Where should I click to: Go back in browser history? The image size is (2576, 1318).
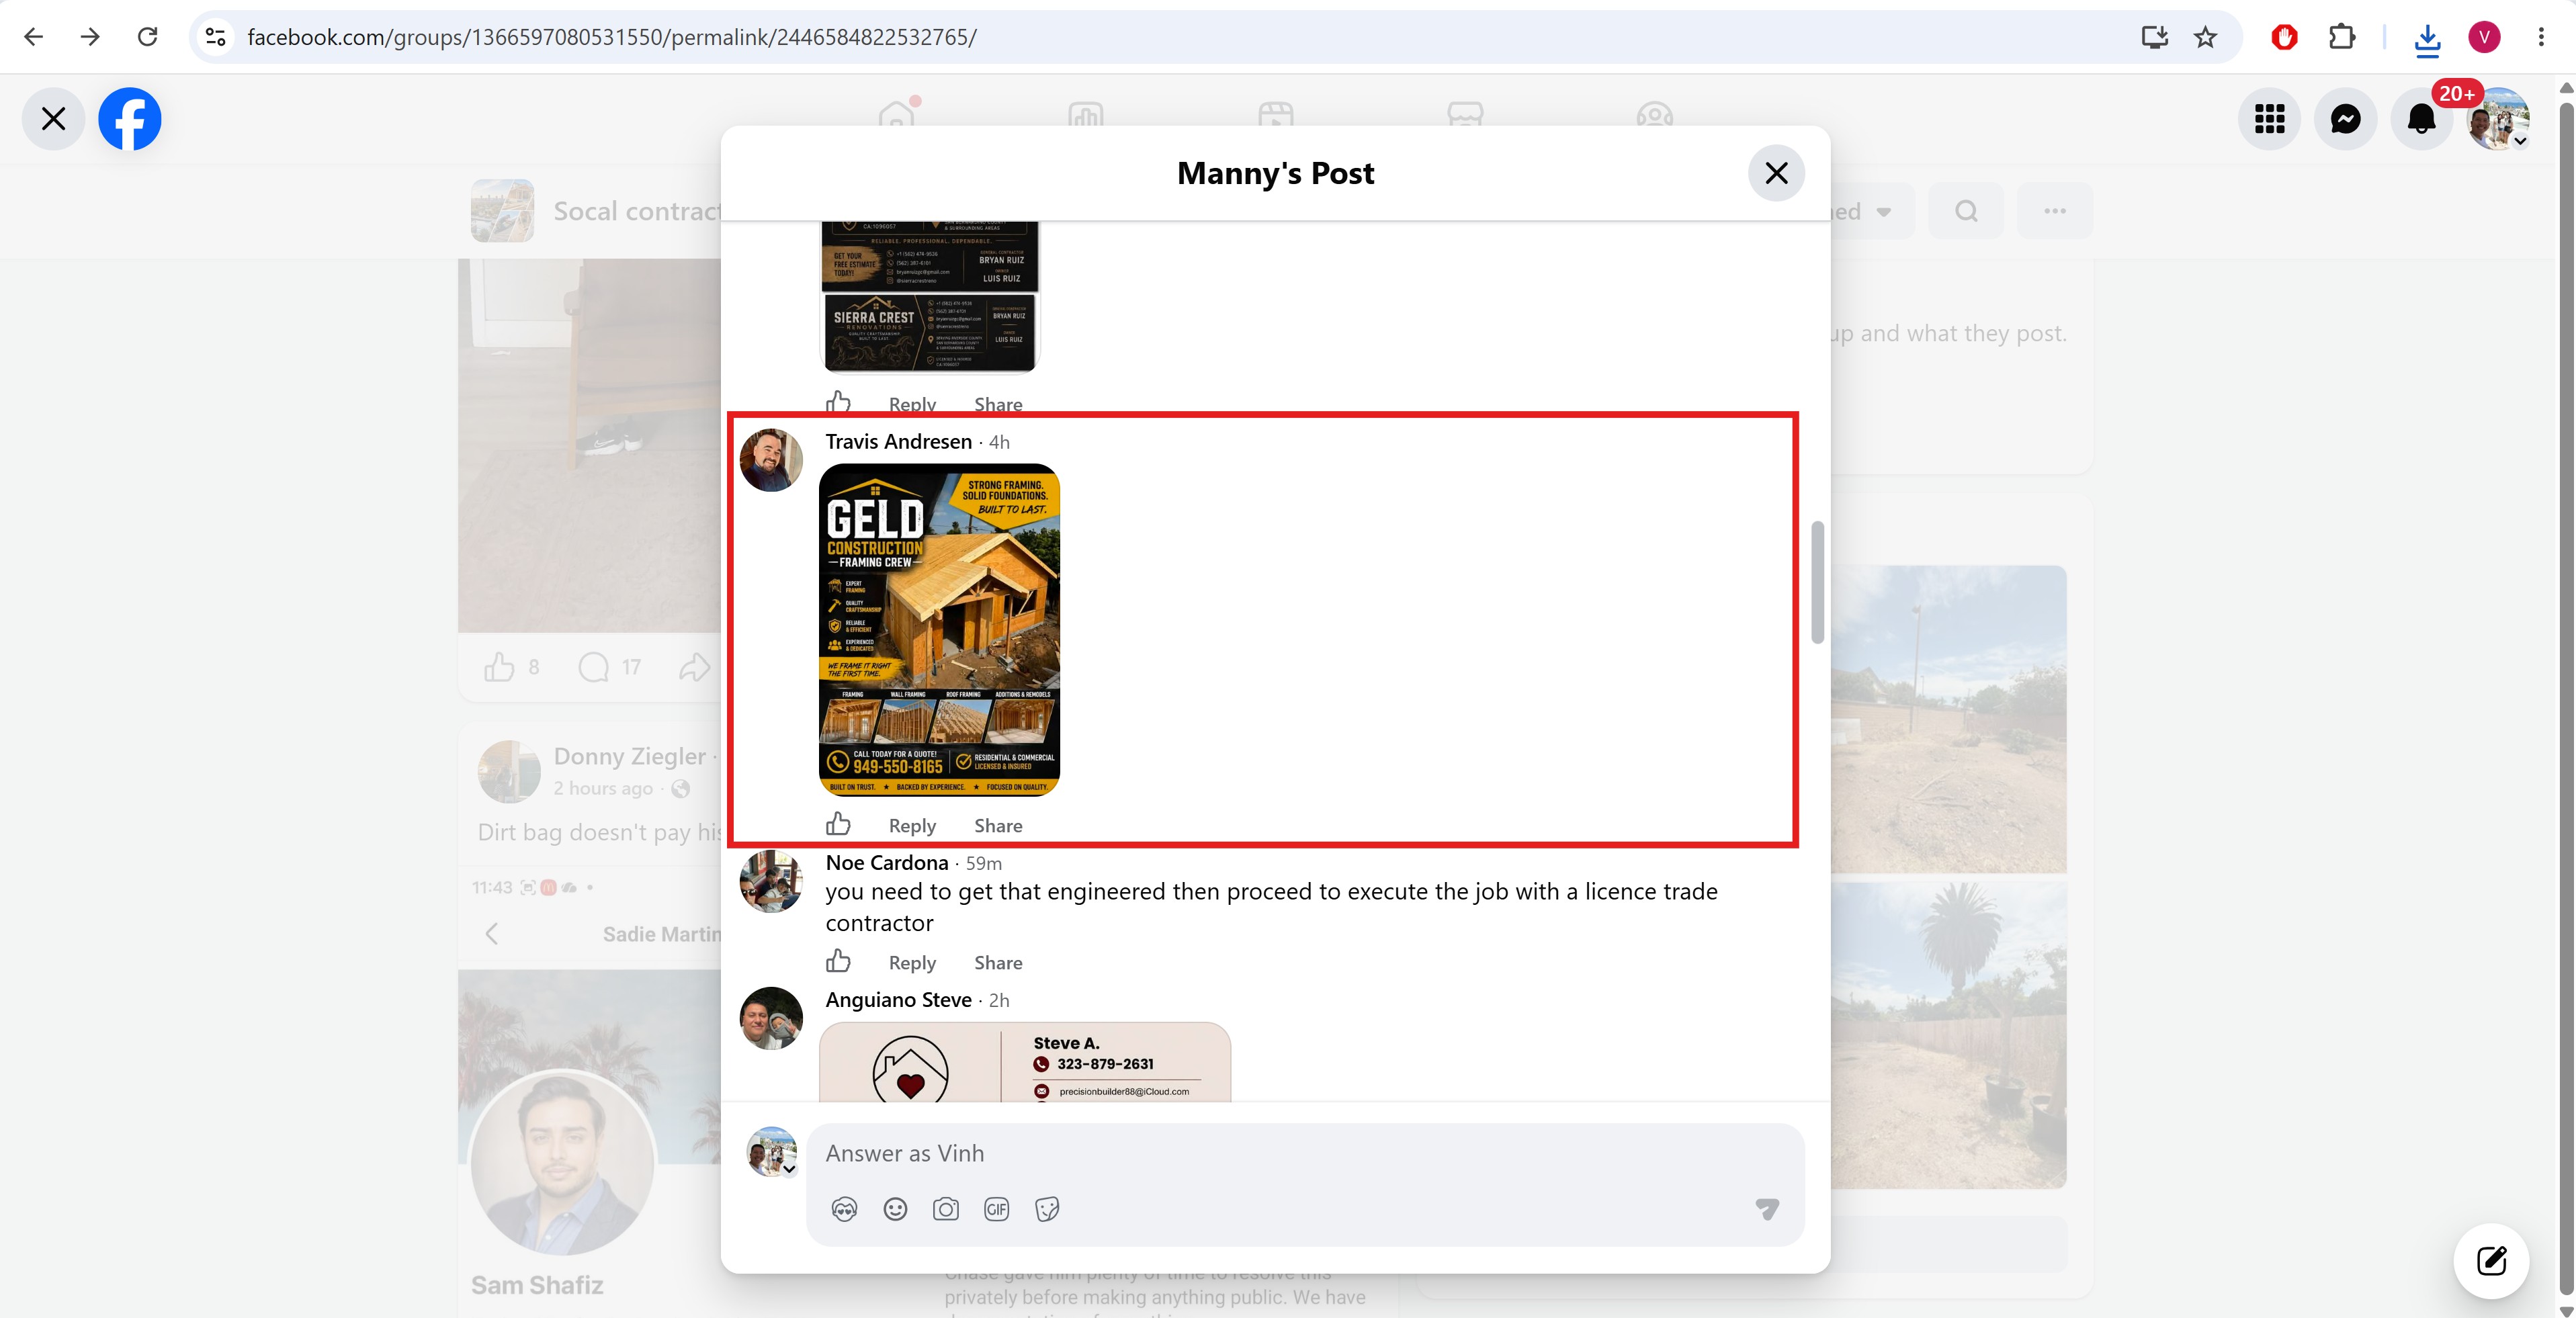coord(33,37)
